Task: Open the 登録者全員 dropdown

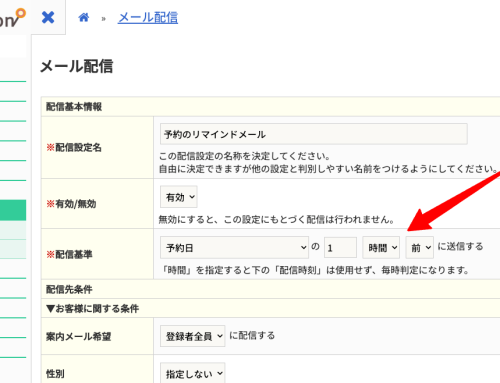Action: (x=192, y=336)
